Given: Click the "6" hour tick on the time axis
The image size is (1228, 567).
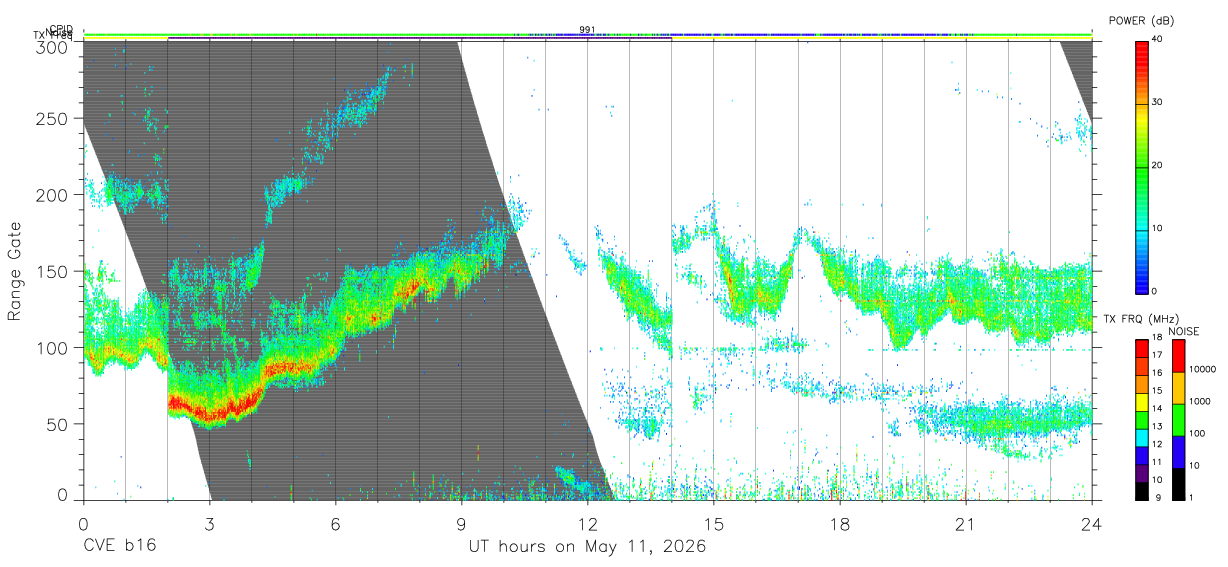Looking at the screenshot, I should [335, 524].
